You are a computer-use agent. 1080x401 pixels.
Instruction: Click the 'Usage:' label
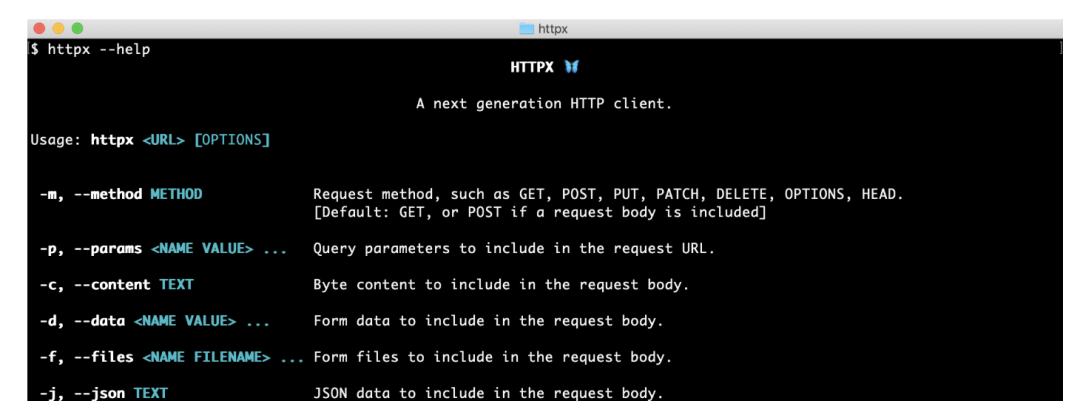[x=56, y=141]
